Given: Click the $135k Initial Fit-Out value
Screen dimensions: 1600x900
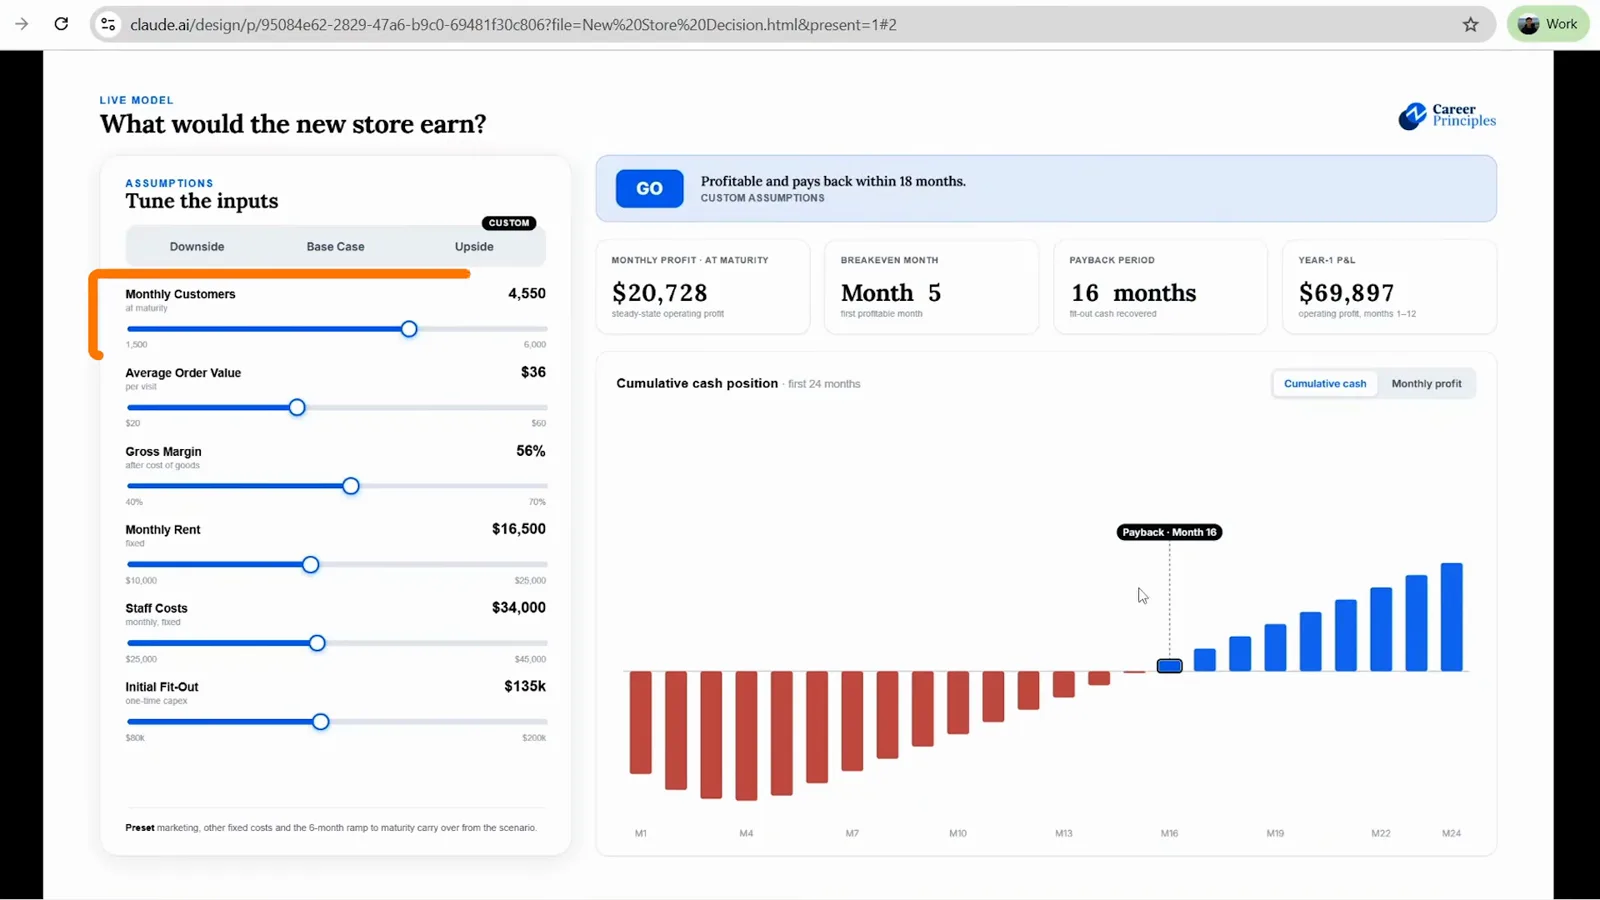Looking at the screenshot, I should coord(525,686).
